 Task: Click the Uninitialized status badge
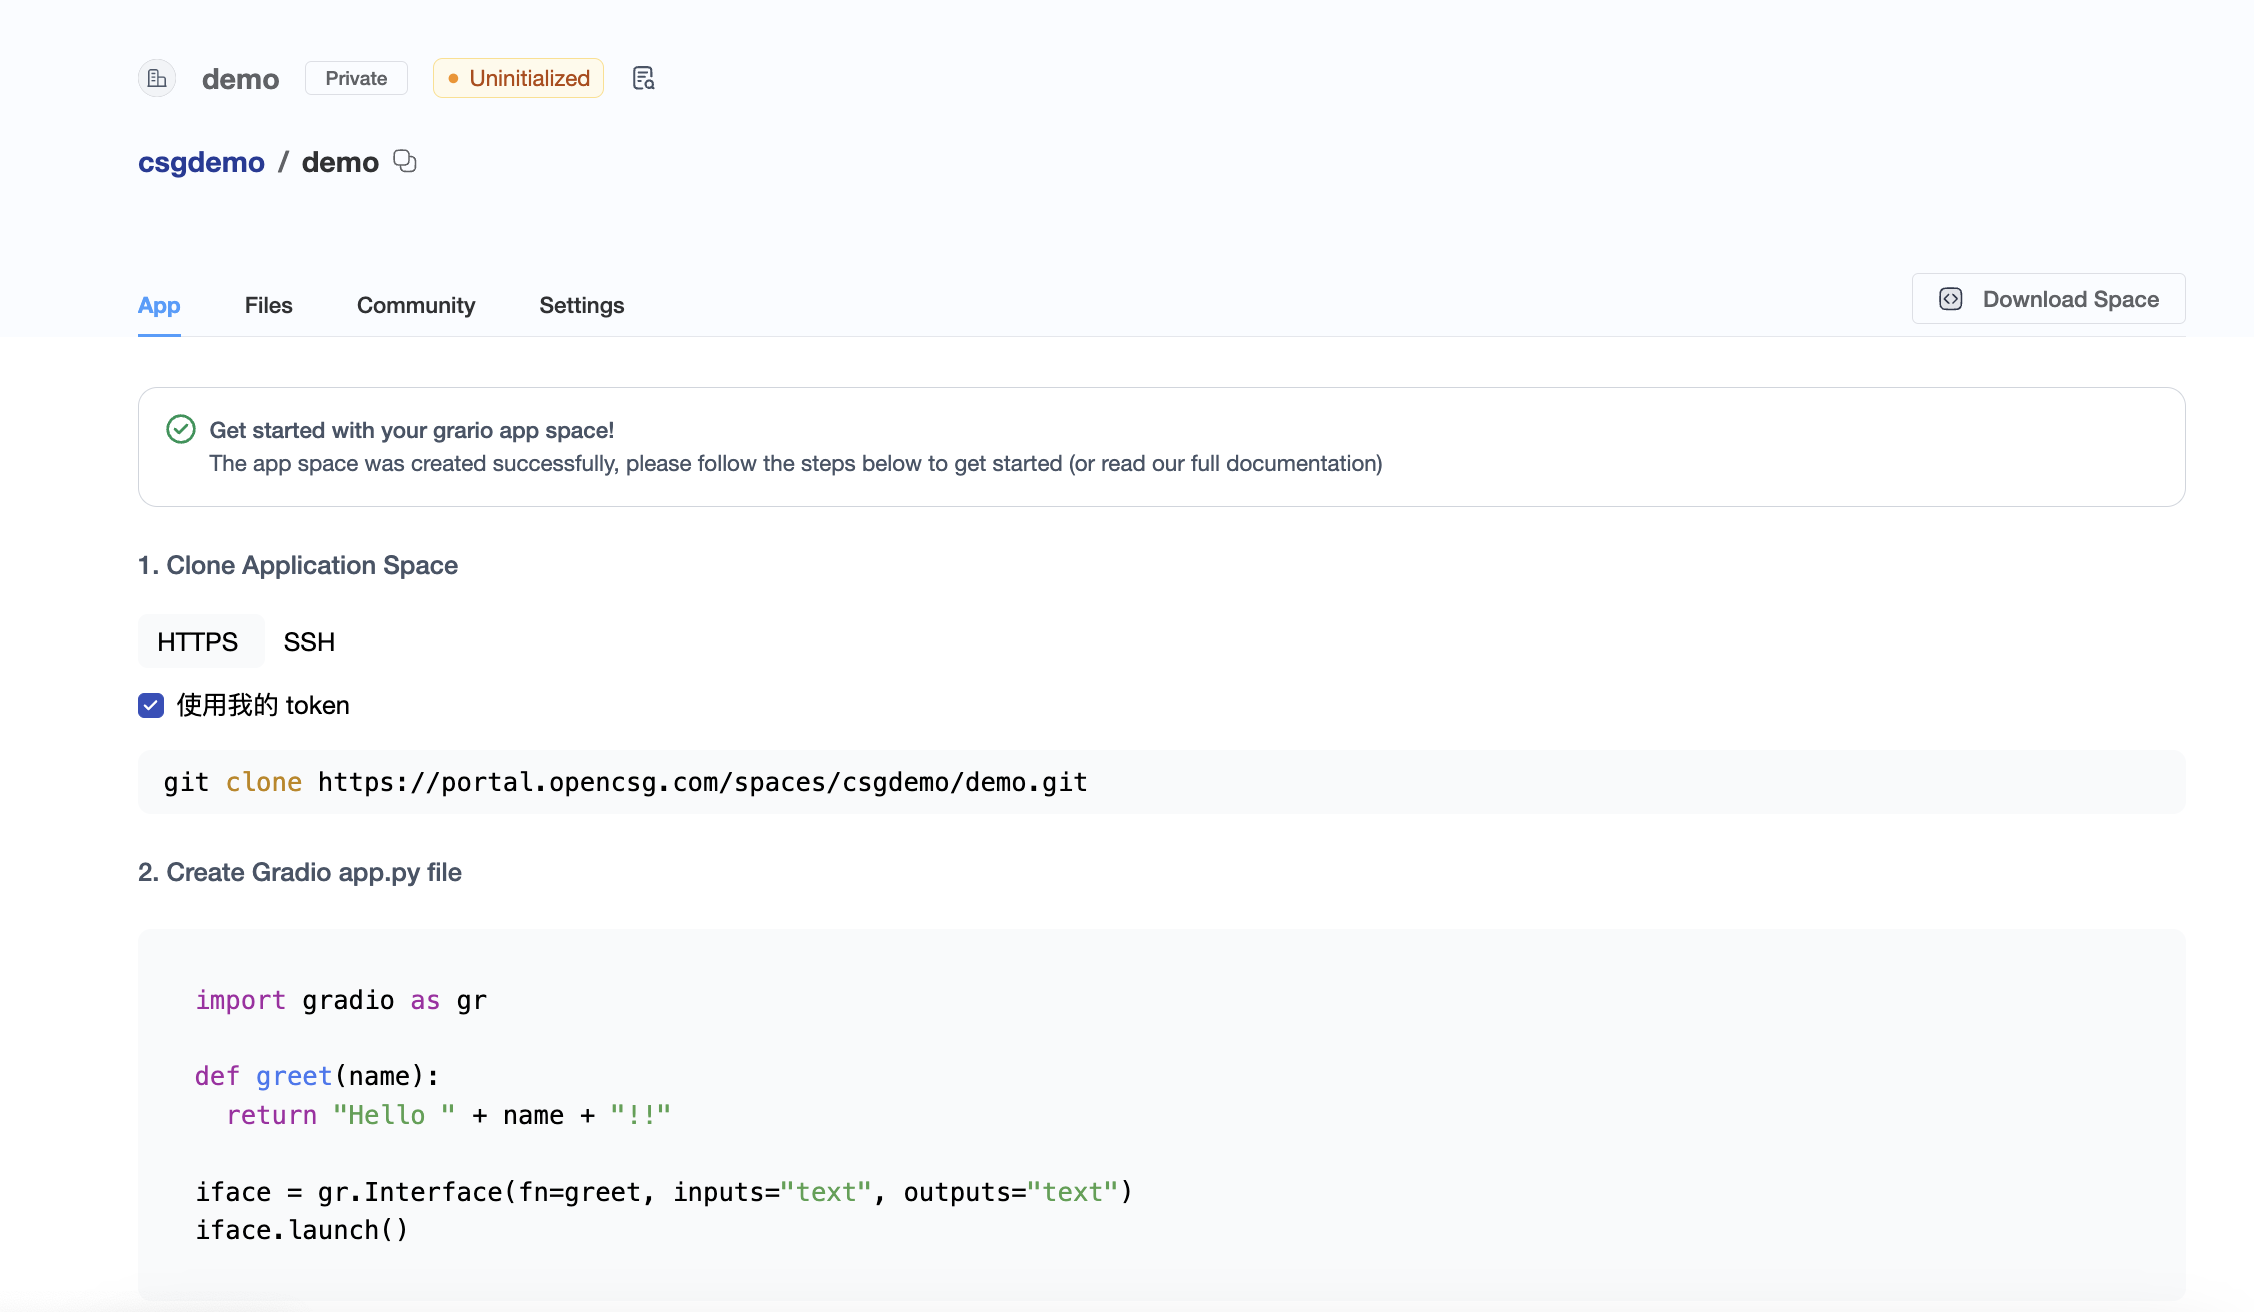(517, 77)
